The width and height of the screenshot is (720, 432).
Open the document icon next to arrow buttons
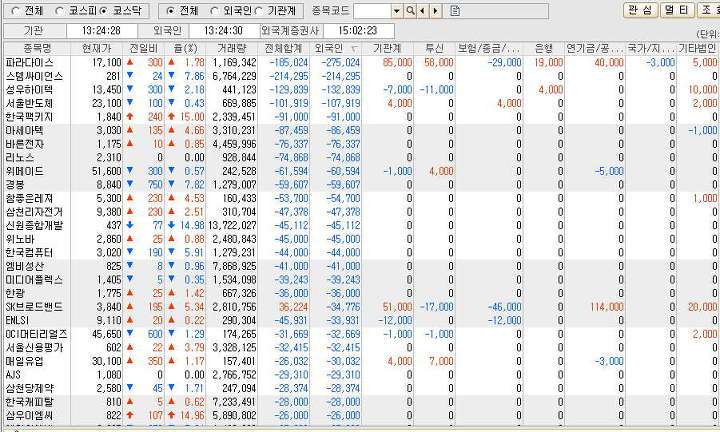pyautogui.click(x=455, y=11)
